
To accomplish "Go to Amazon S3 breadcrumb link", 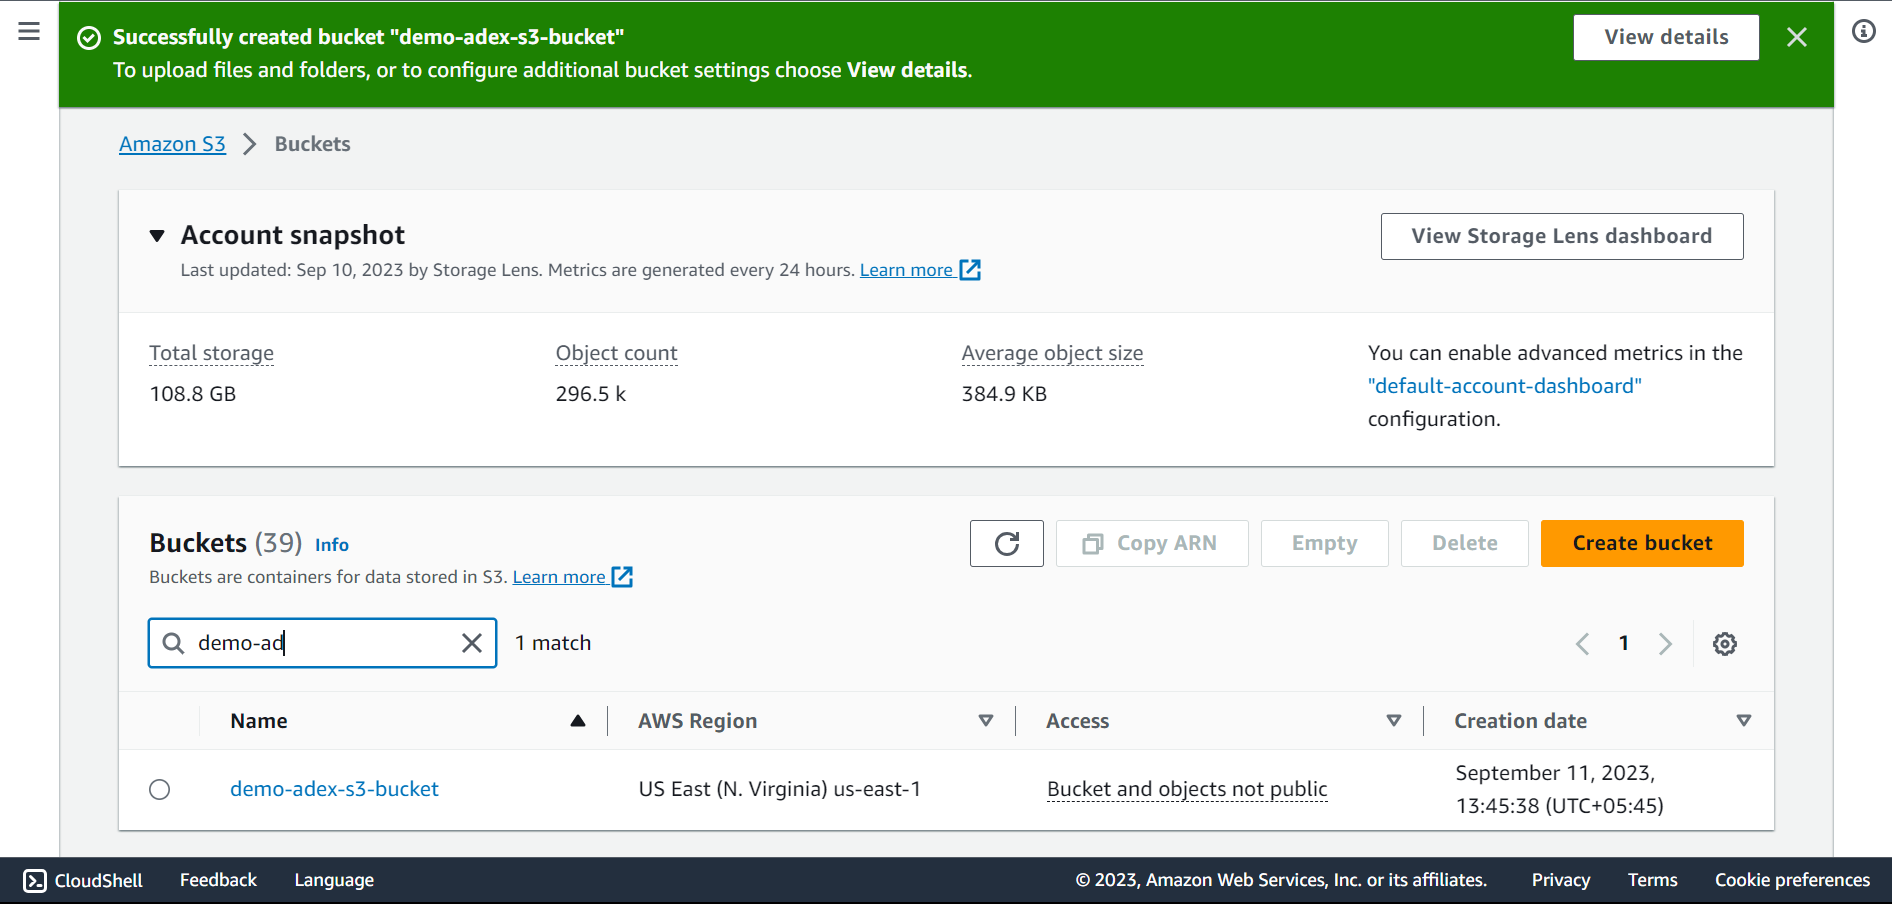I will (172, 144).
